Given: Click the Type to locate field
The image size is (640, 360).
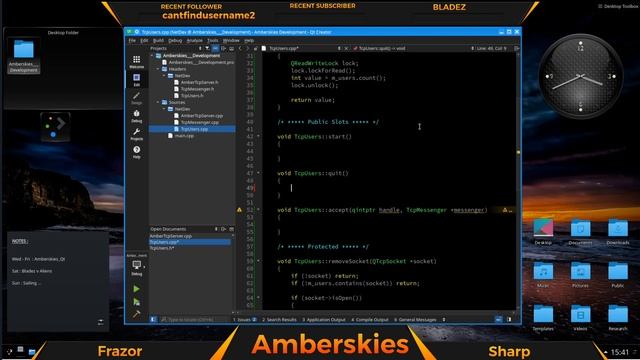Looking at the screenshot, I should (x=194, y=320).
